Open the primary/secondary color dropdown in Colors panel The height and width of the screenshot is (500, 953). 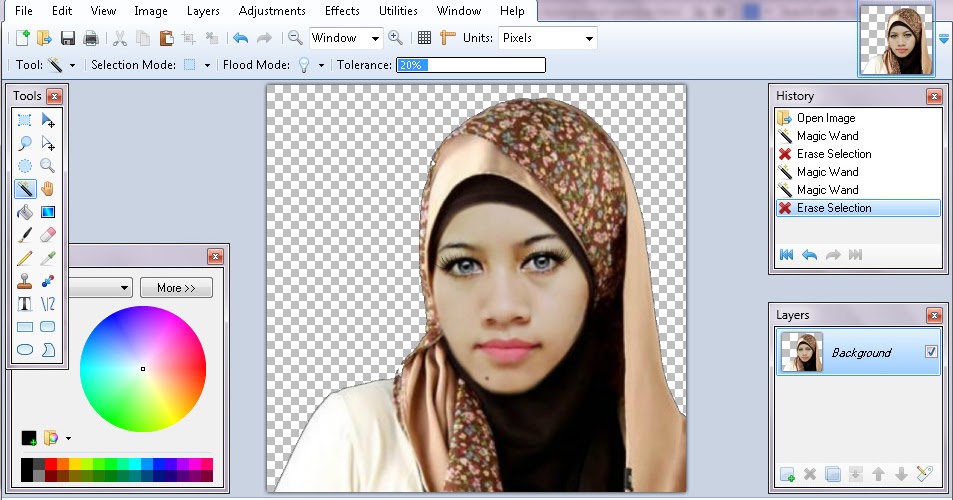[x=100, y=287]
